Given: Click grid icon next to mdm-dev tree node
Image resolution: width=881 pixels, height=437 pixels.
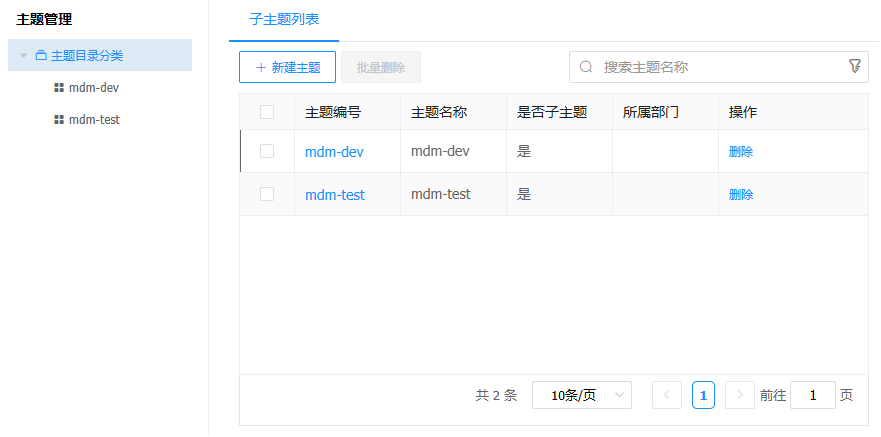Looking at the screenshot, I should (58, 88).
